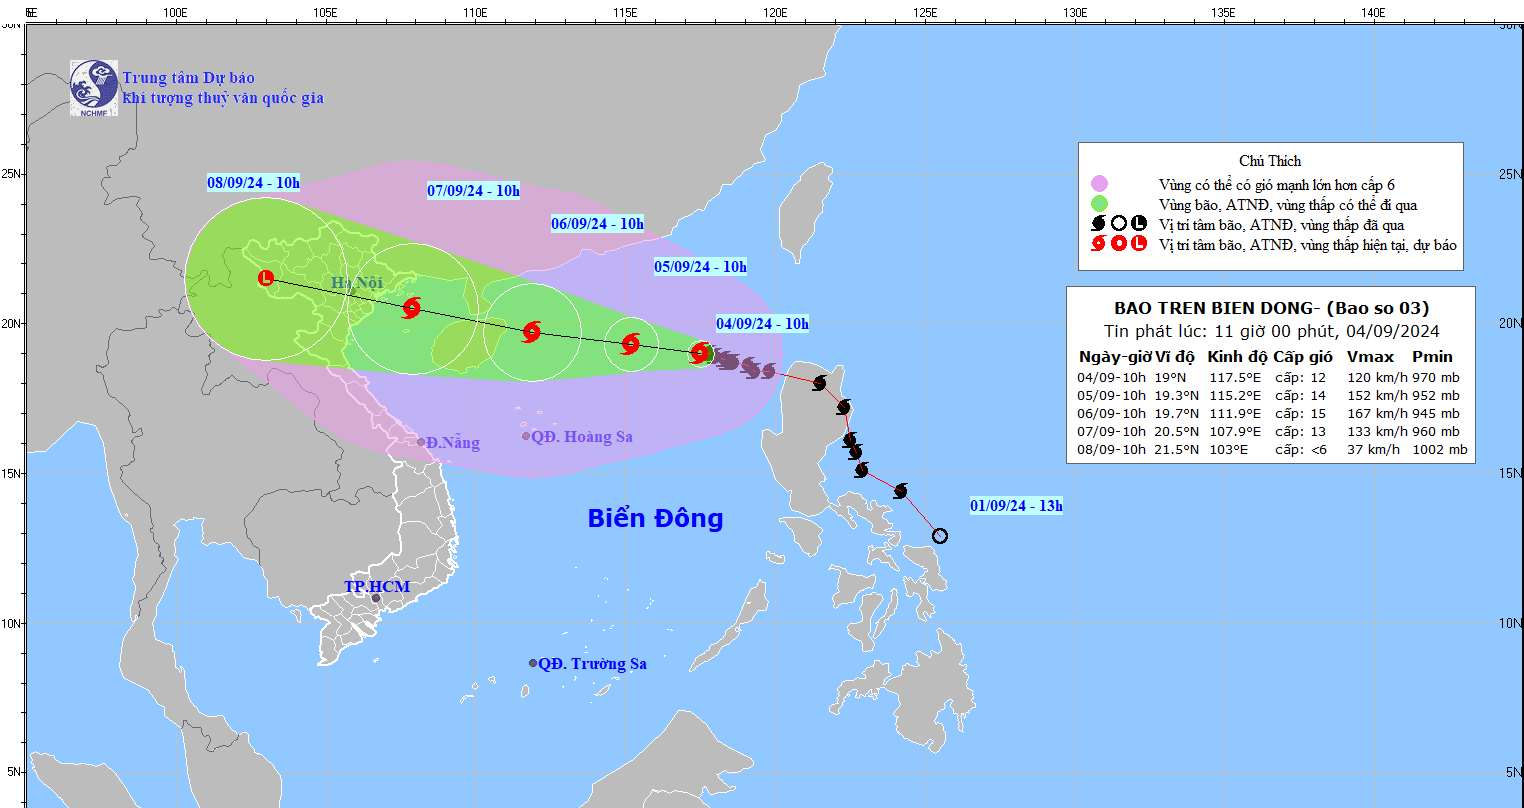Select the red L low-pressure marker
Screen dimensions: 1524x808
tap(266, 278)
